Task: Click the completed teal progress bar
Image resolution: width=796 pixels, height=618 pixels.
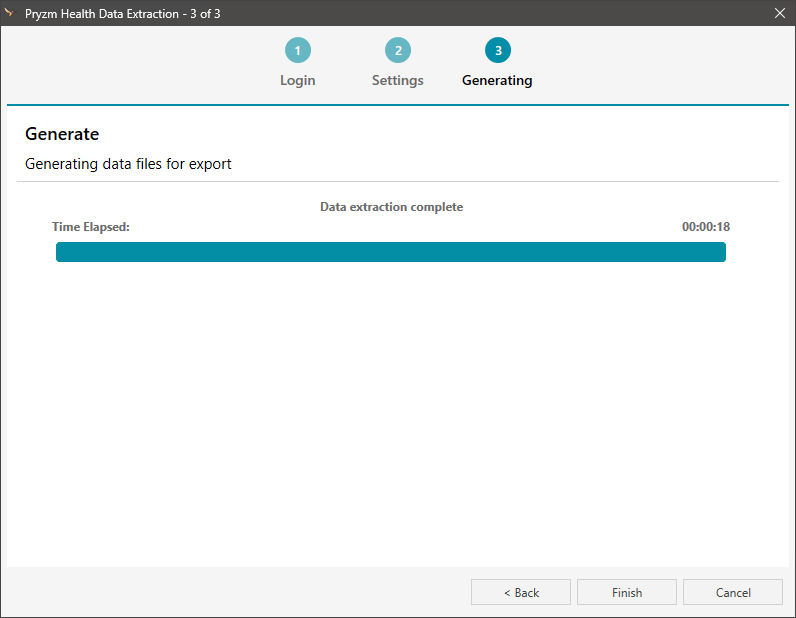Action: click(x=390, y=252)
